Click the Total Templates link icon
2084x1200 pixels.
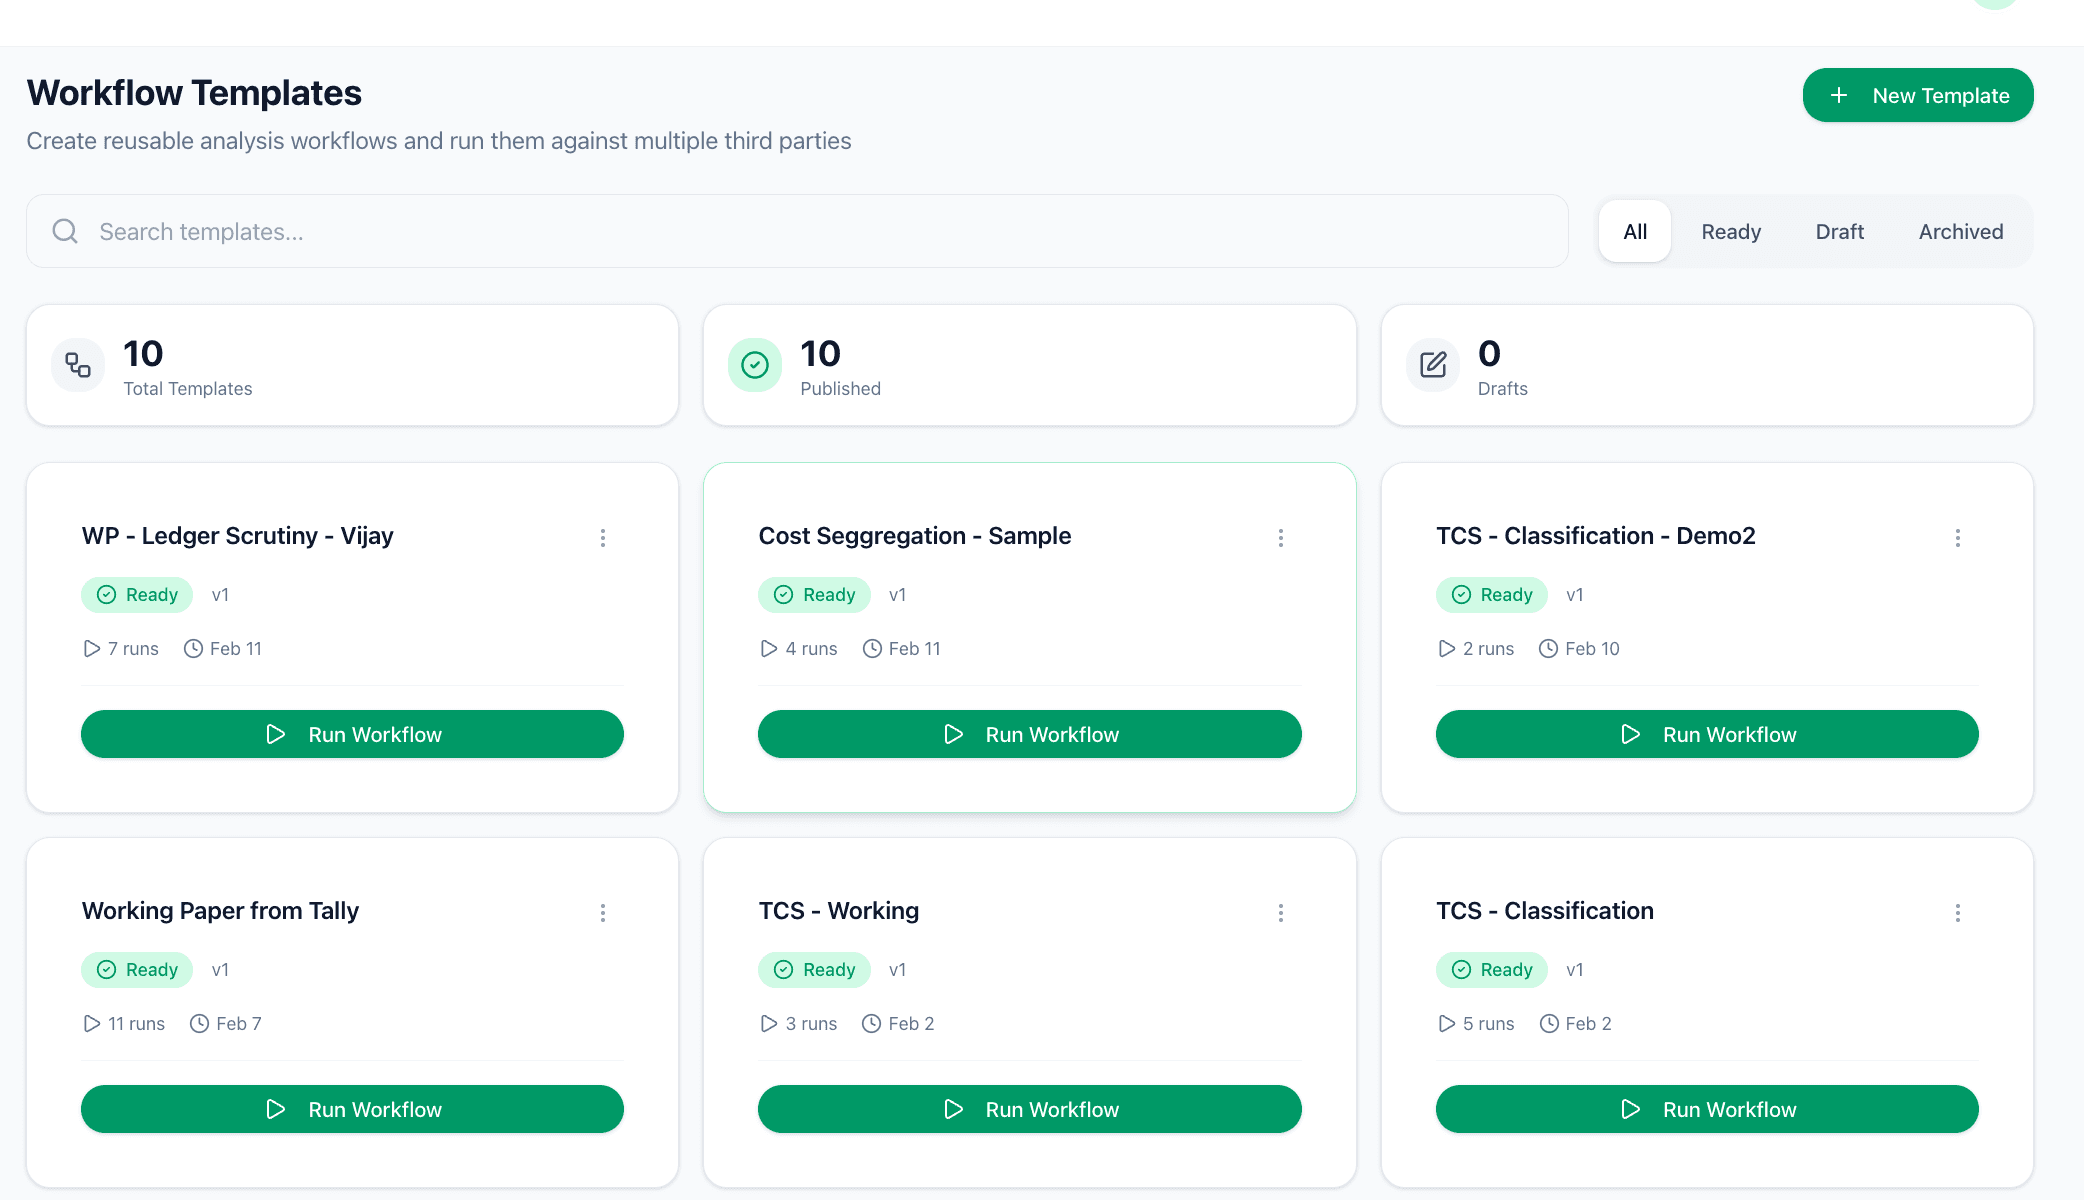click(x=77, y=365)
